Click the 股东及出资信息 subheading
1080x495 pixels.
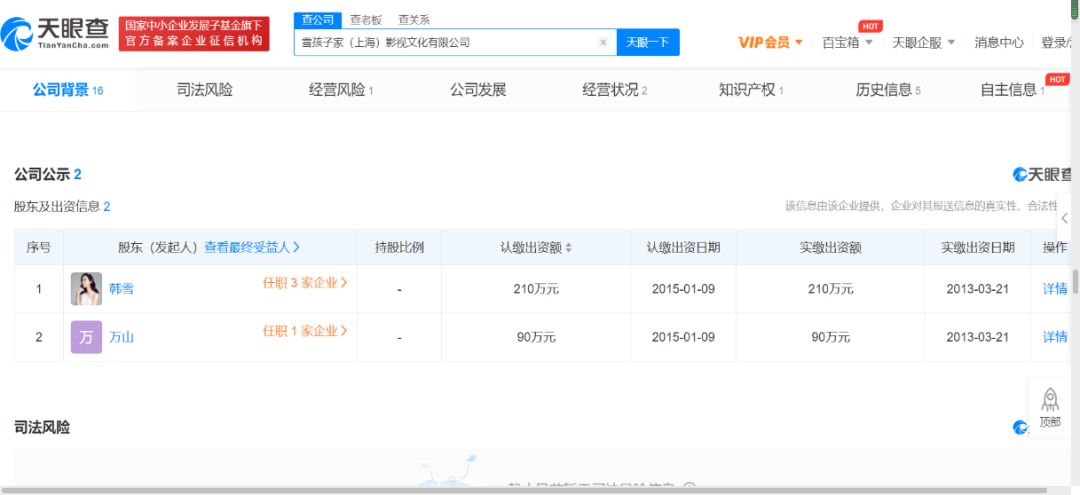pos(62,207)
